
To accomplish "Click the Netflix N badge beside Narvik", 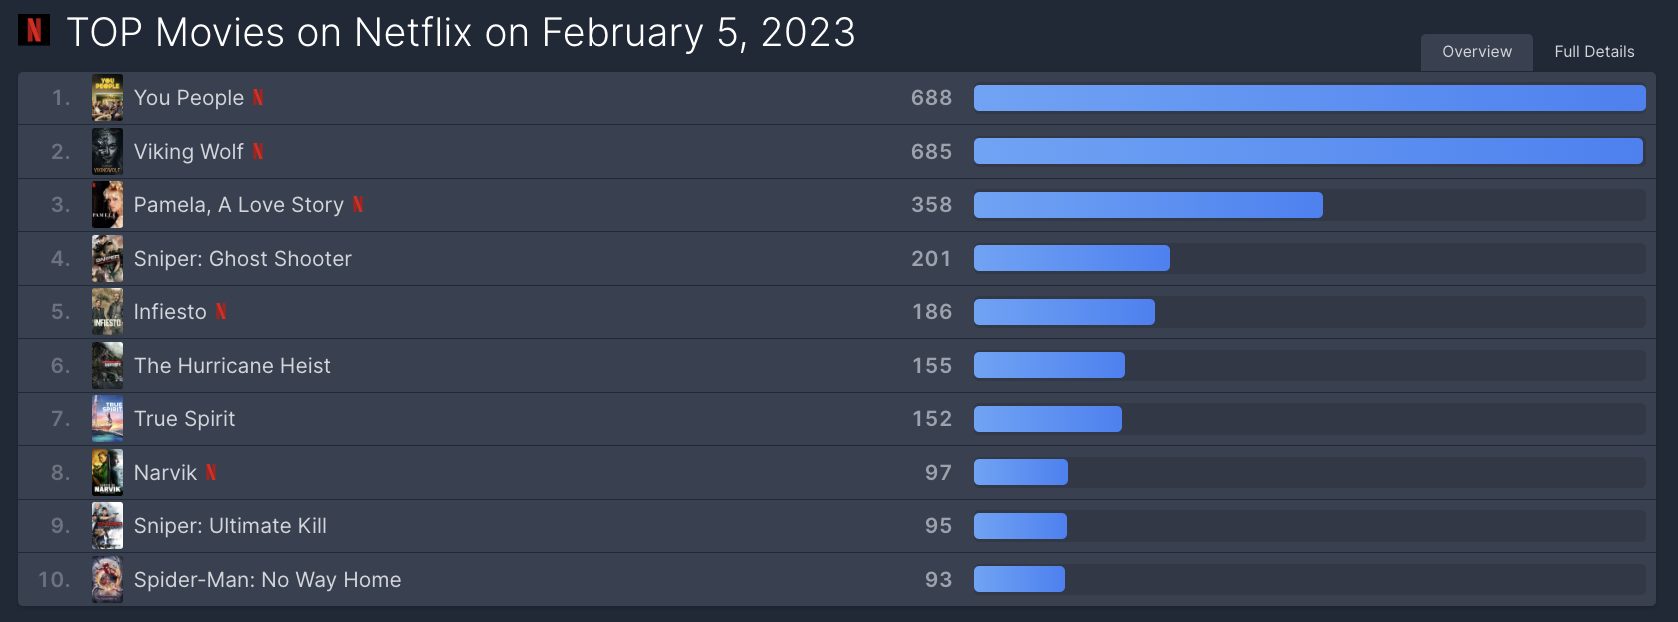I will [211, 473].
